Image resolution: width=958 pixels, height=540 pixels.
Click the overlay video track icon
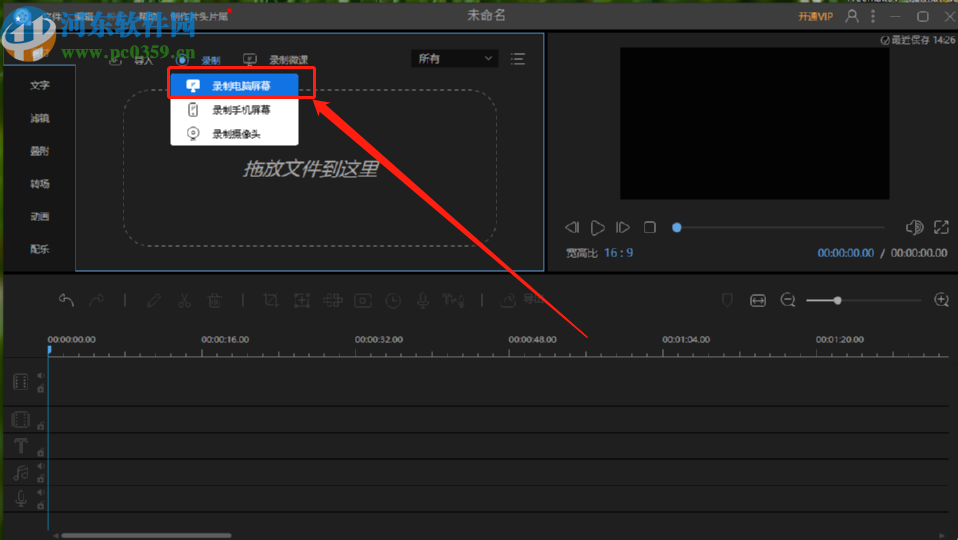tap(20, 420)
